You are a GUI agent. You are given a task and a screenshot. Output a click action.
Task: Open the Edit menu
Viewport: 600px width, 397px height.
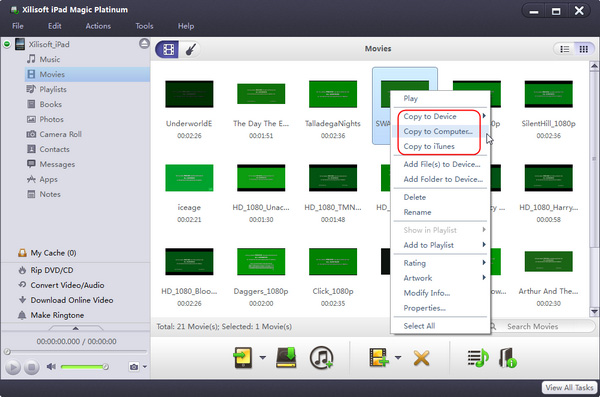coord(55,26)
